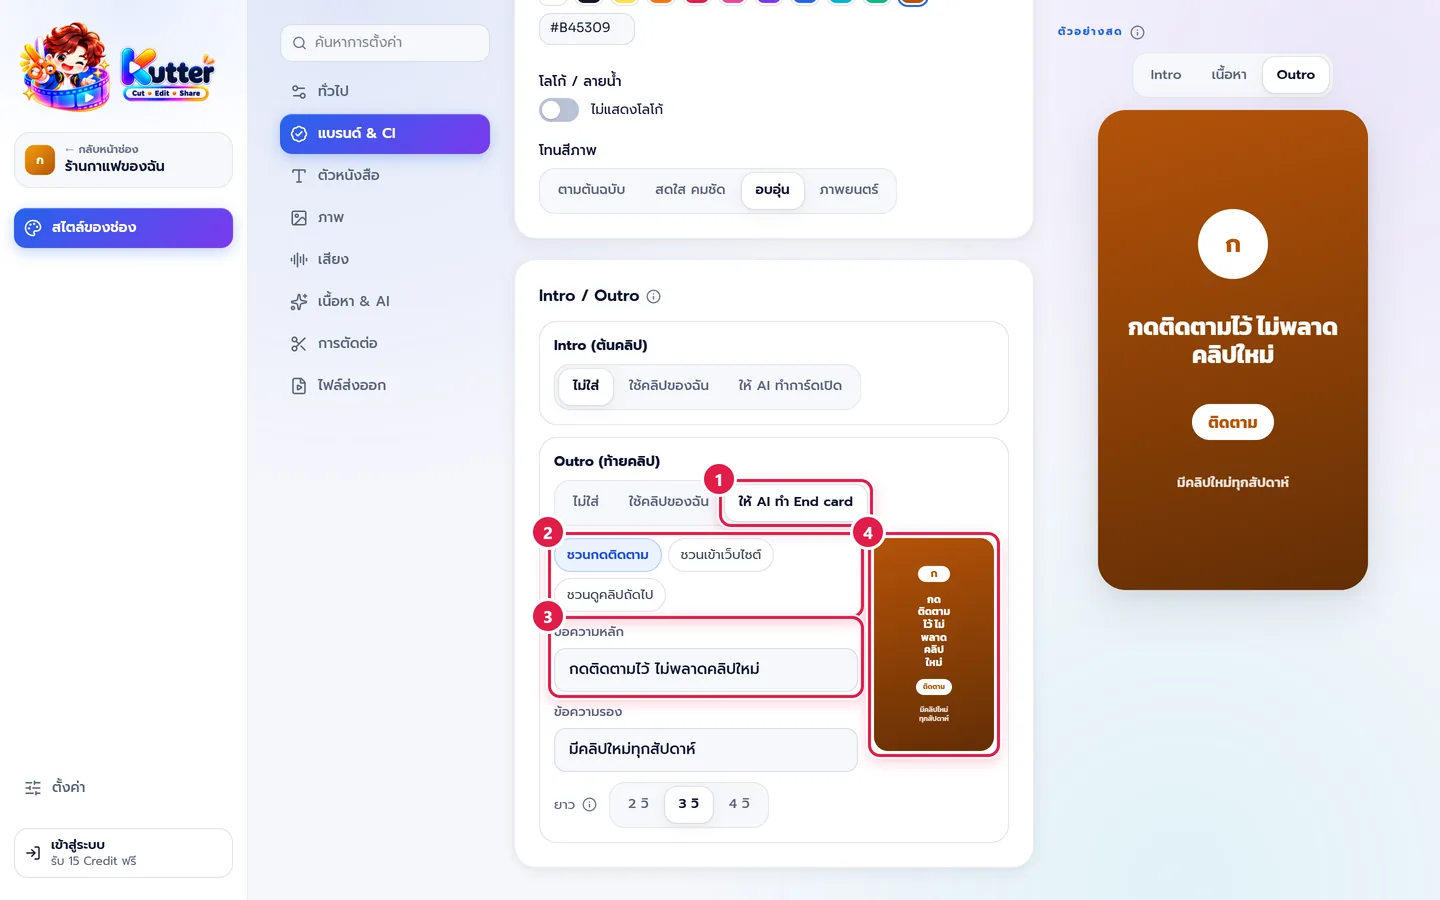1440x900 pixels.
Task: Set outro length to 2 วิ
Action: click(x=639, y=804)
